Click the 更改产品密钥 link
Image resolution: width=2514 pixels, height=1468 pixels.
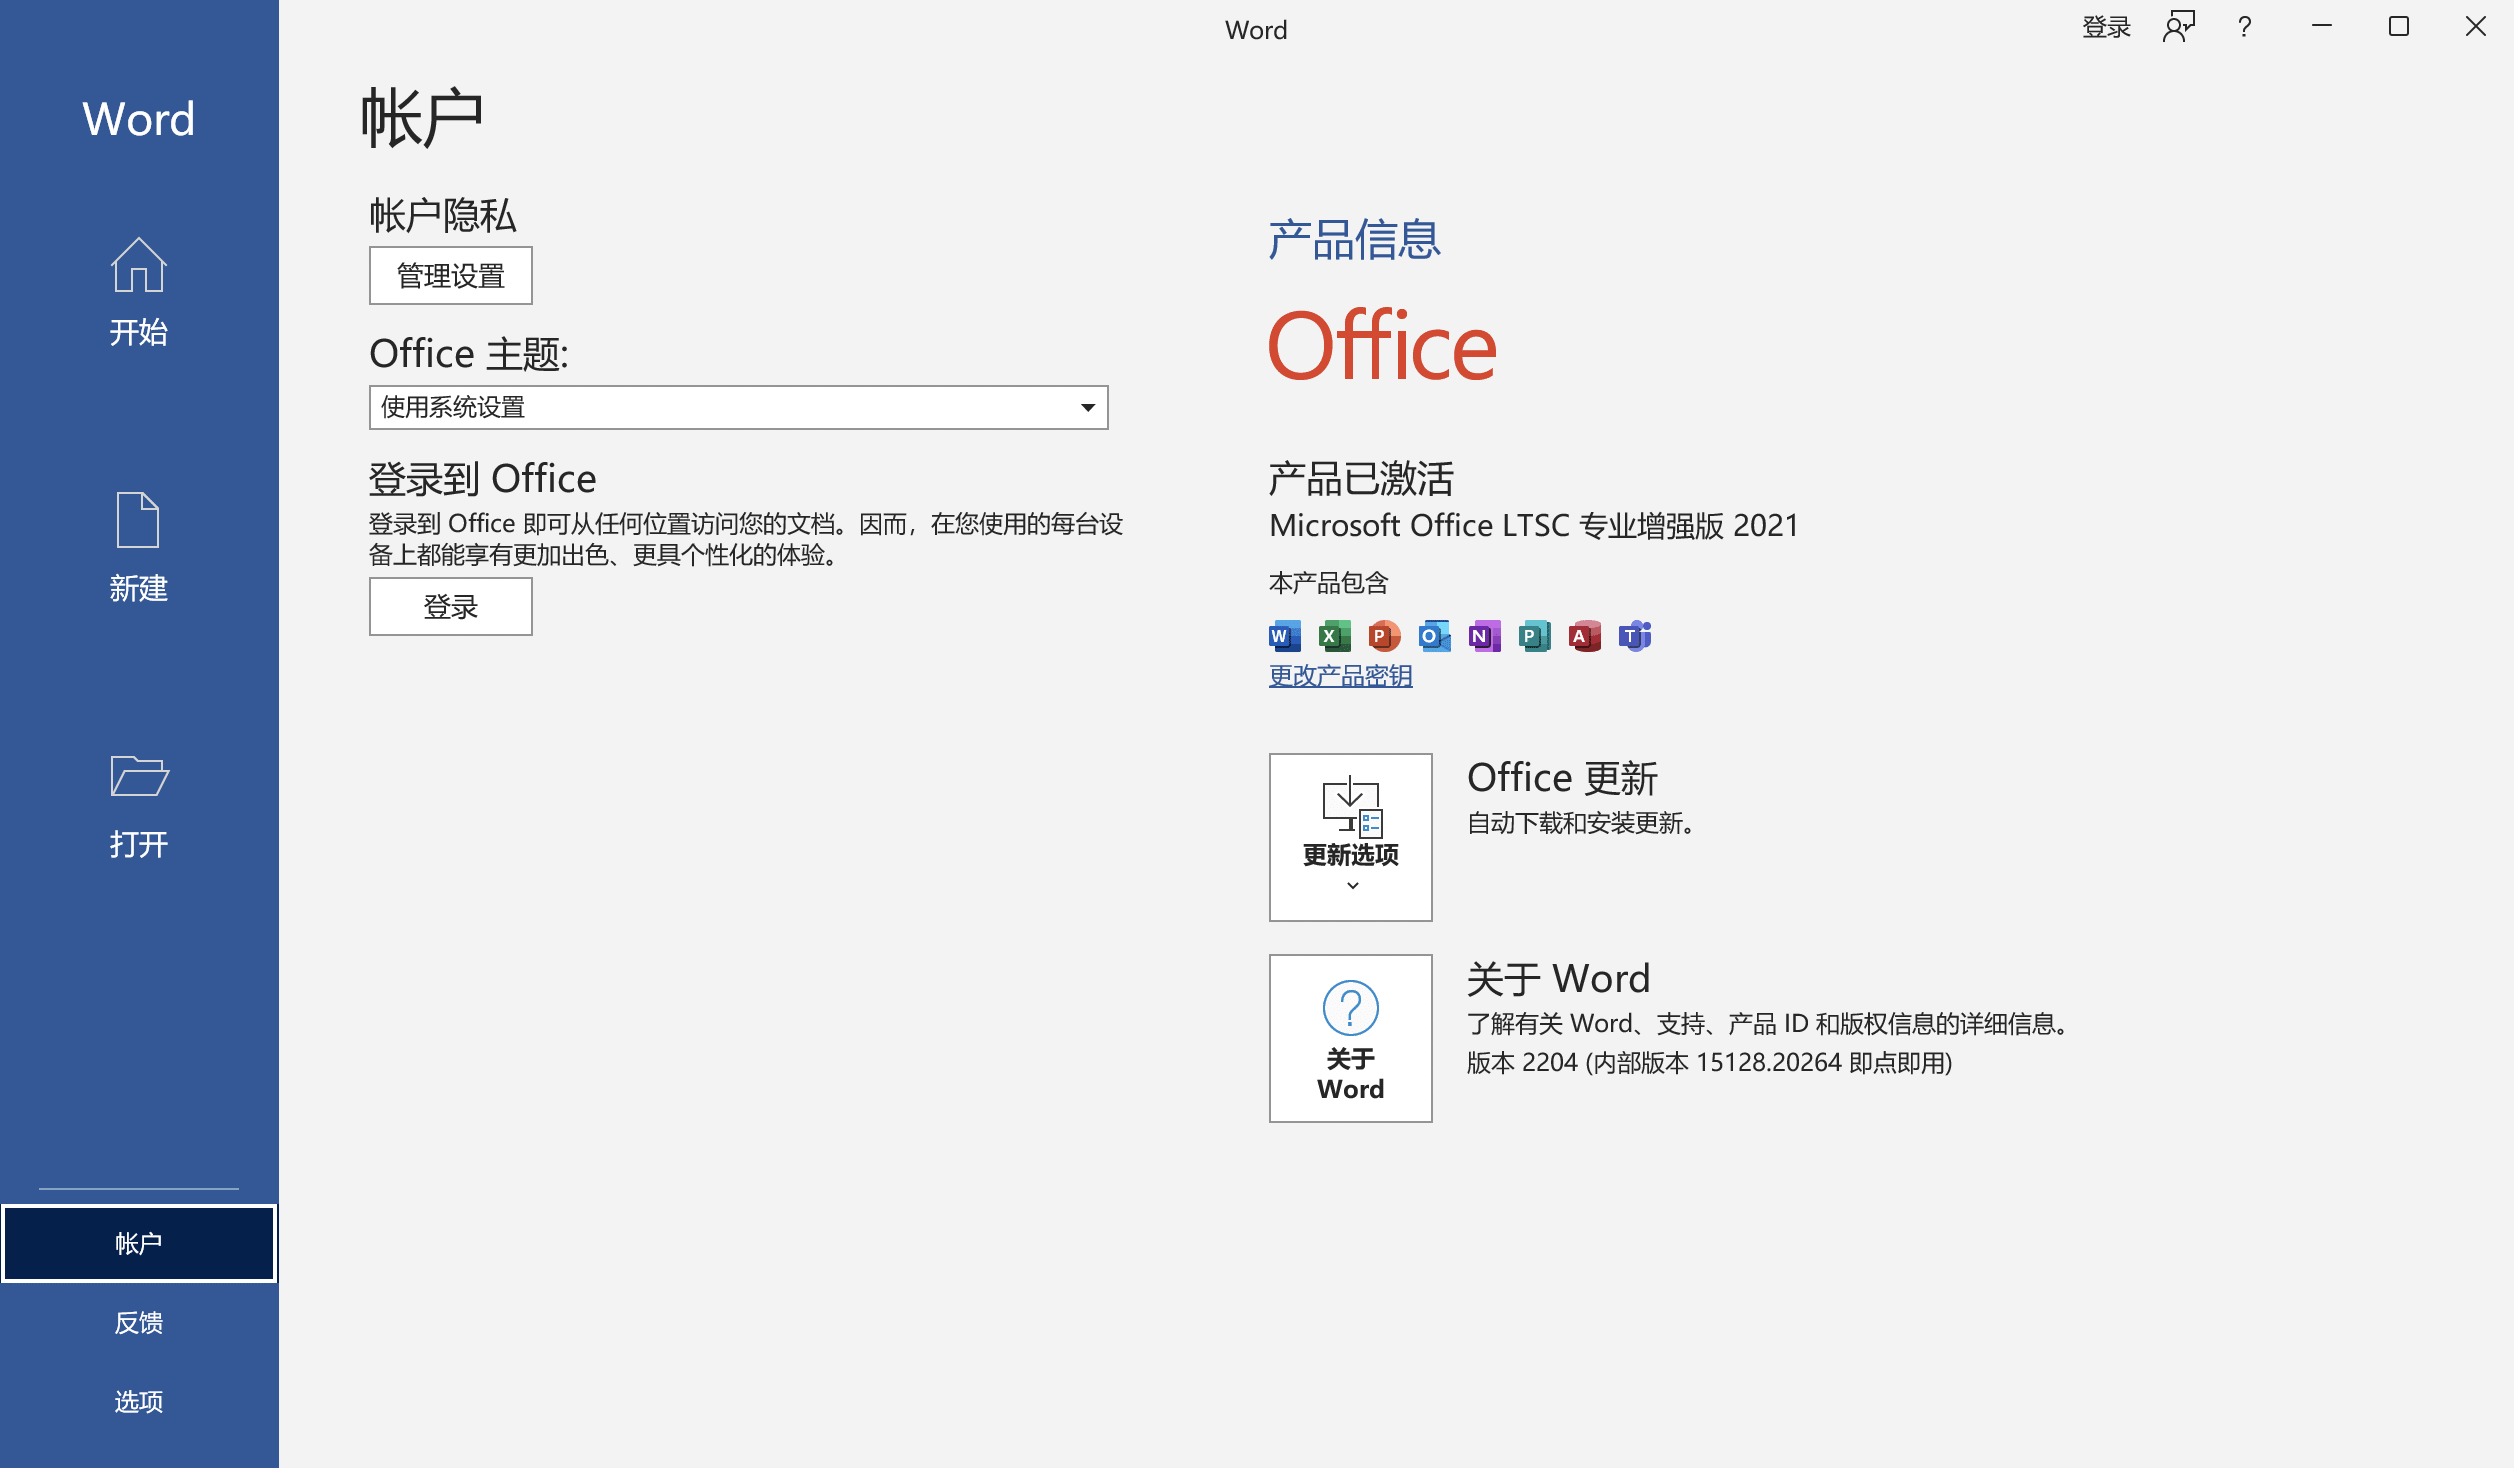1340,676
